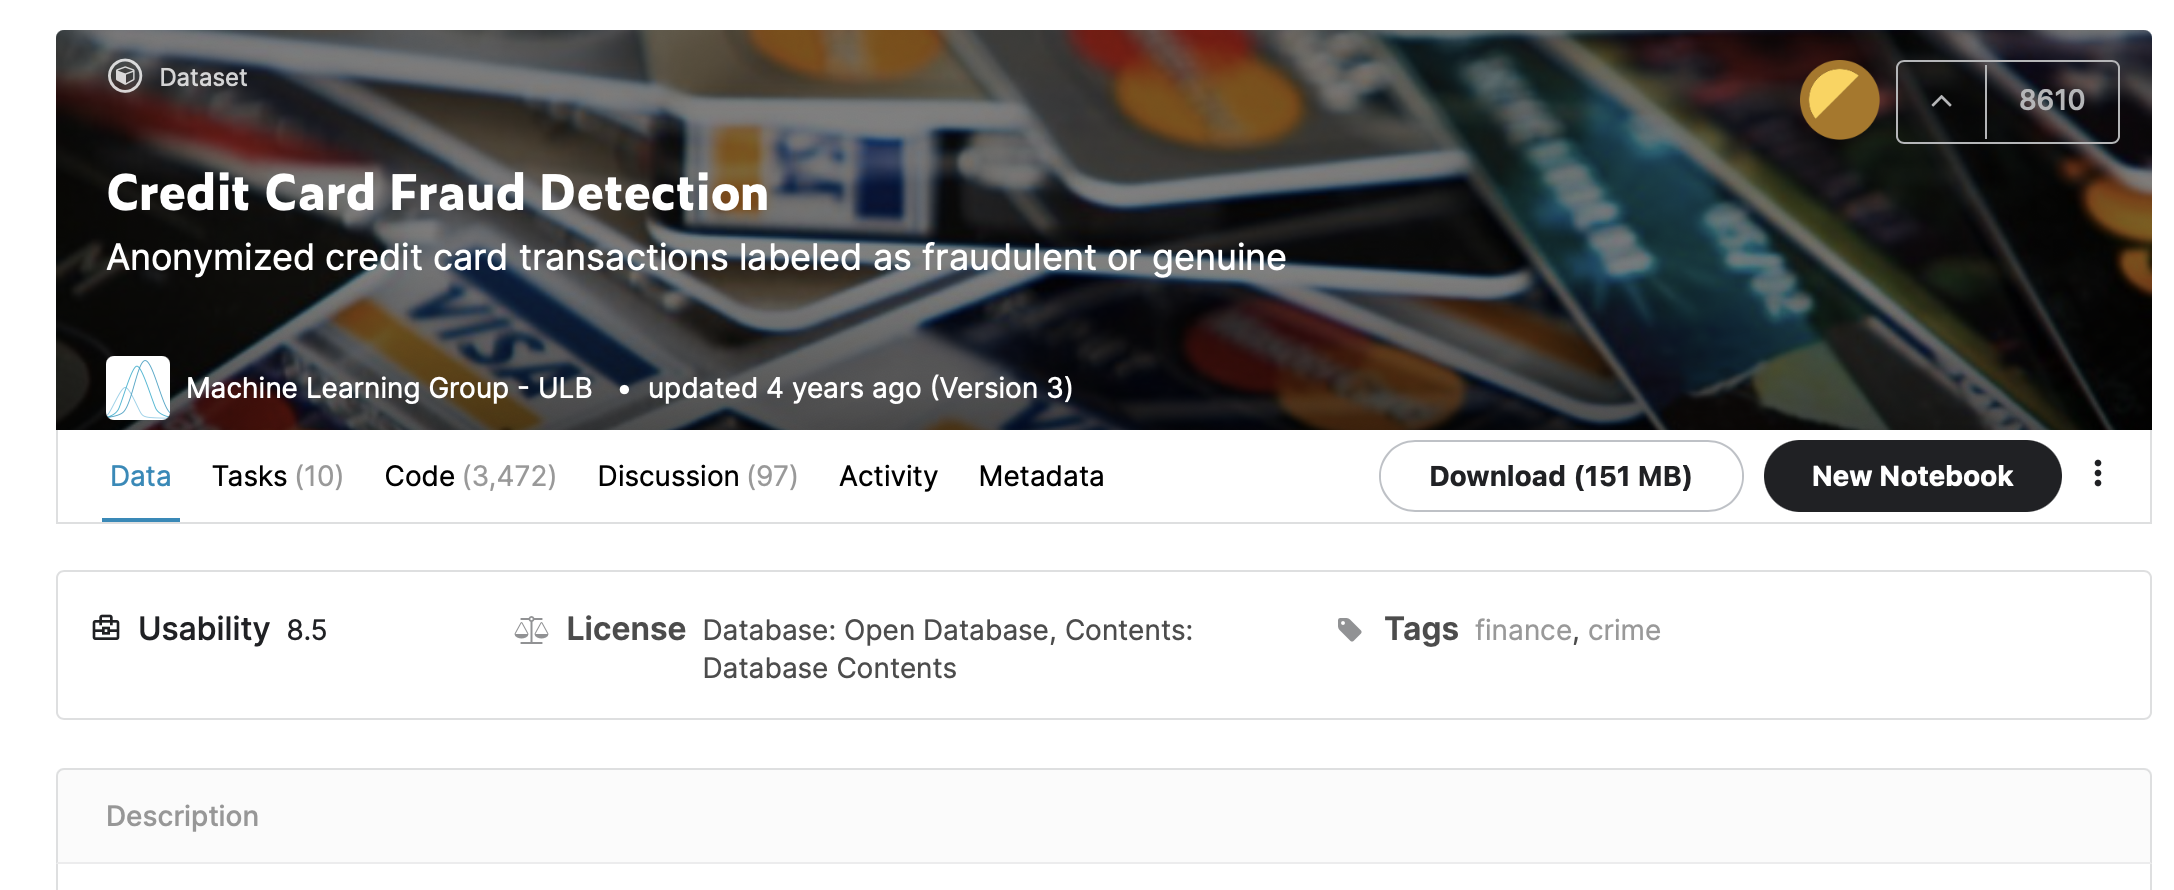Select the Activity tab
Viewport: 2174px width, 890px height.
[888, 476]
